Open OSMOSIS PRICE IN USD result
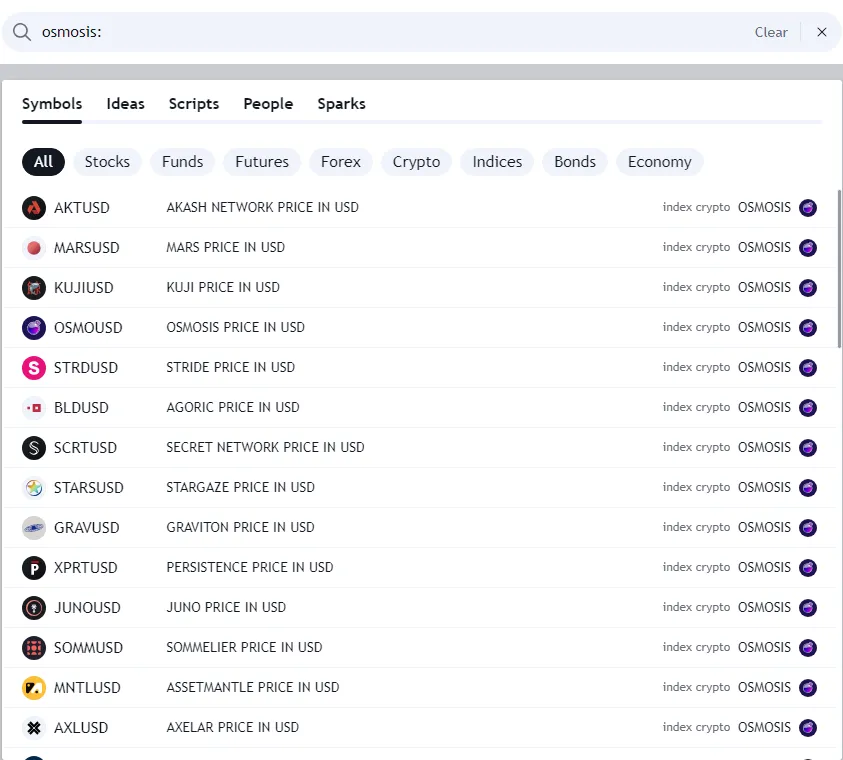Image resolution: width=843 pixels, height=760 pixels. pos(235,327)
